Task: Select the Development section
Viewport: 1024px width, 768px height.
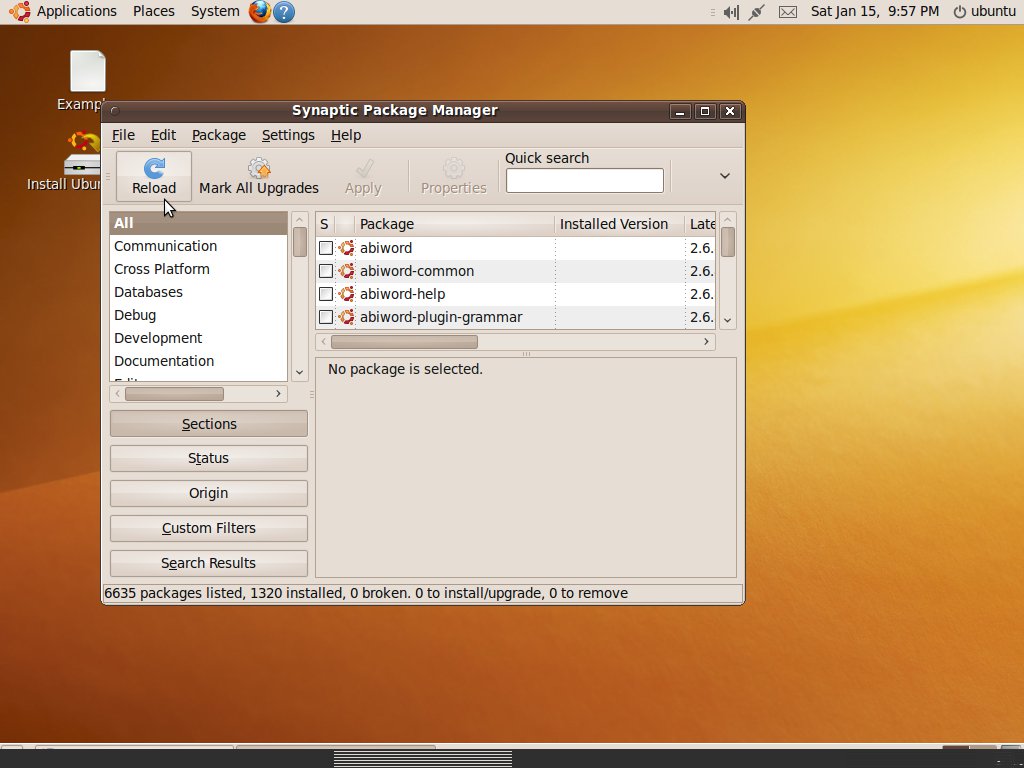Action: (x=199, y=338)
